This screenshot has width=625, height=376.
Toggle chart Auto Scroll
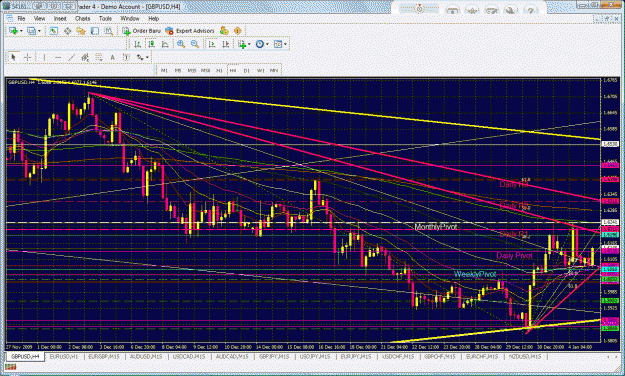click(x=212, y=44)
